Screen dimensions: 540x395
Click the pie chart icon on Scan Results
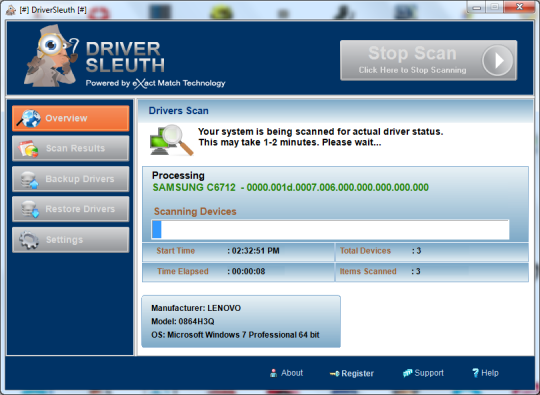[28, 149]
